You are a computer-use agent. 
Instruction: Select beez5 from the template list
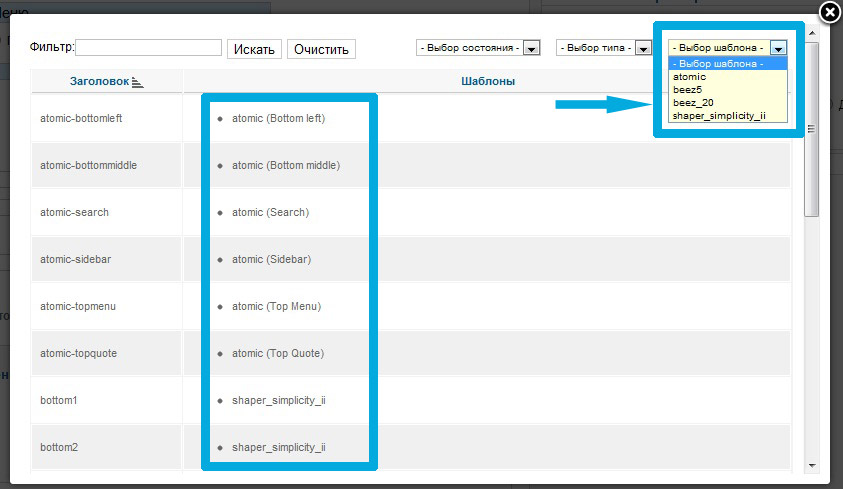pos(688,89)
